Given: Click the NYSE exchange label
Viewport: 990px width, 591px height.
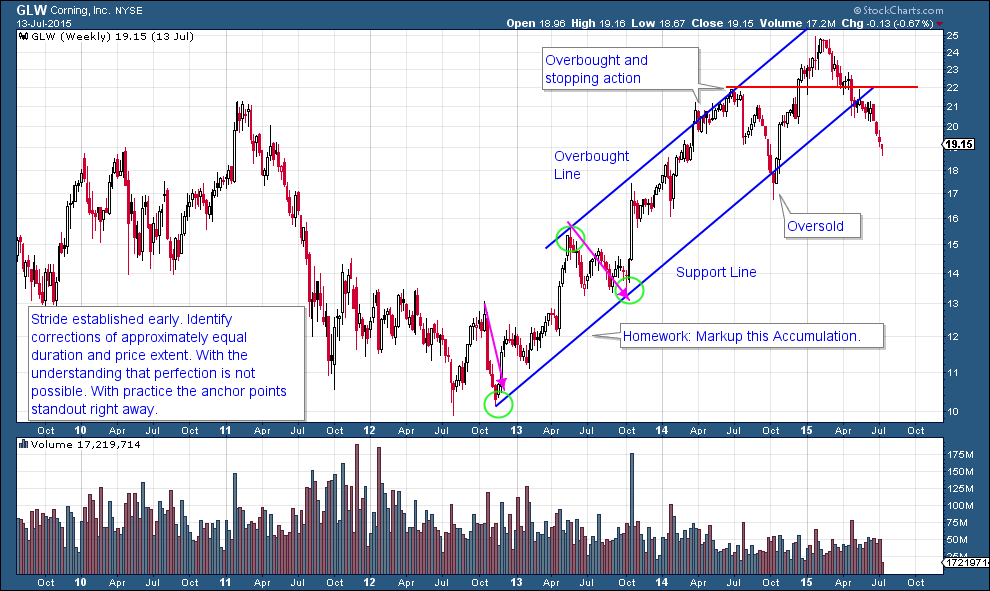Looking at the screenshot, I should (x=129, y=11).
